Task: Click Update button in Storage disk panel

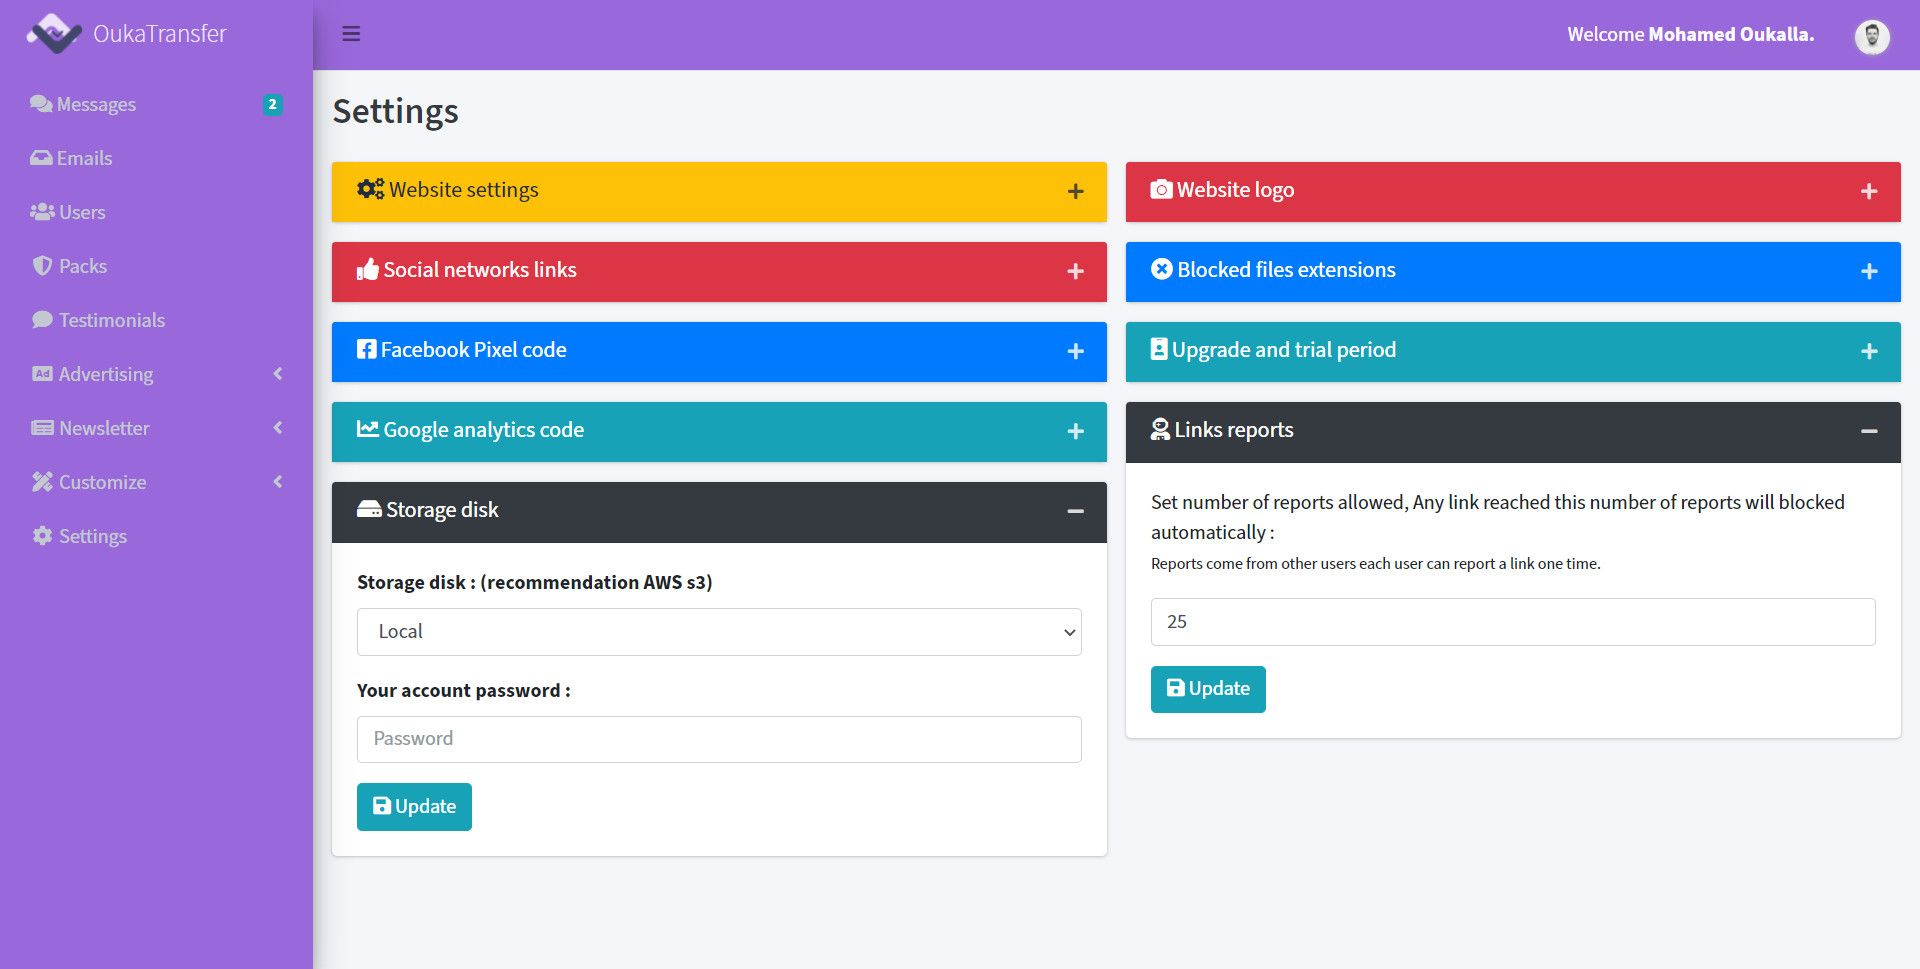Action: [414, 807]
